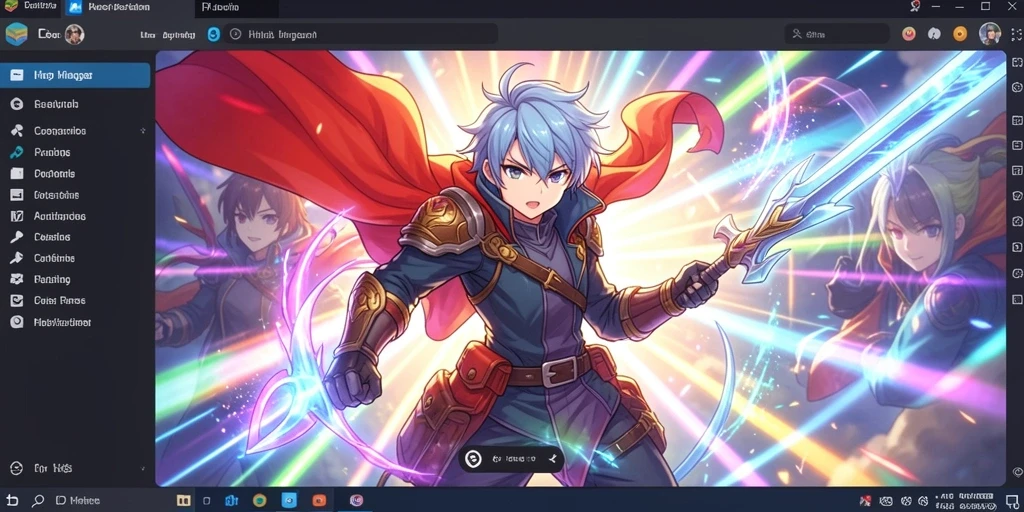The height and width of the screenshot is (512, 1024).
Task: Click the white leaf icon in the top toolbar
Action: [934, 34]
